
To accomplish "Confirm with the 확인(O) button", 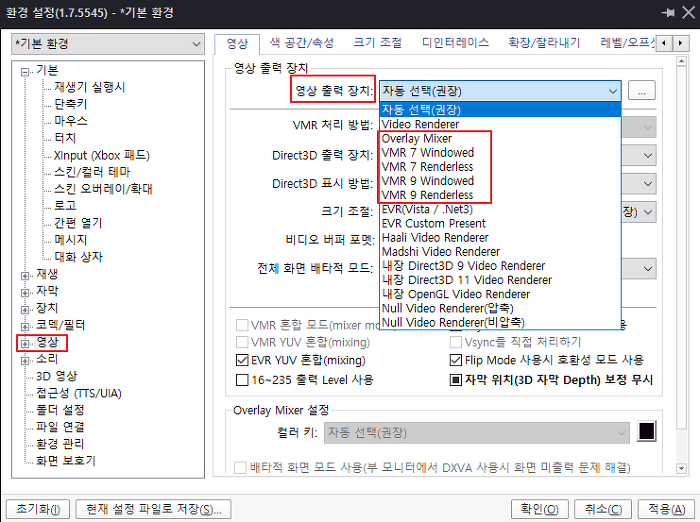I will click(x=539, y=509).
